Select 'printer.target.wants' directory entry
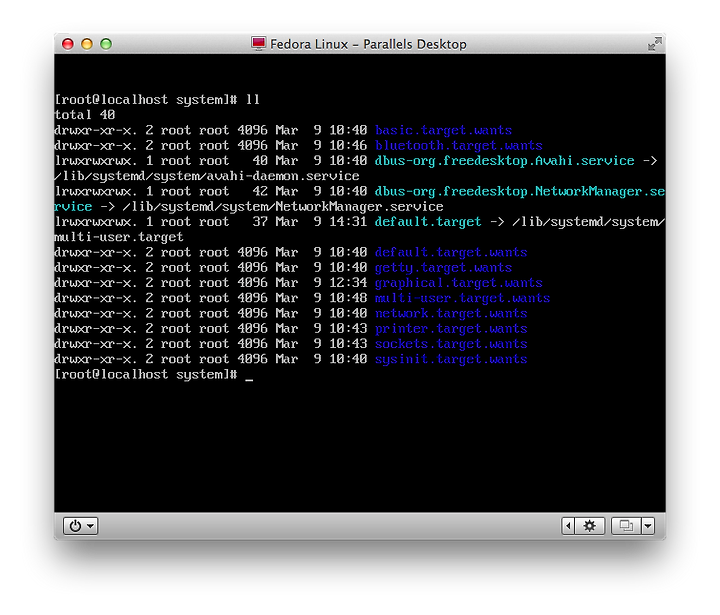Screen dimensions: 720x615 [x=451, y=329]
